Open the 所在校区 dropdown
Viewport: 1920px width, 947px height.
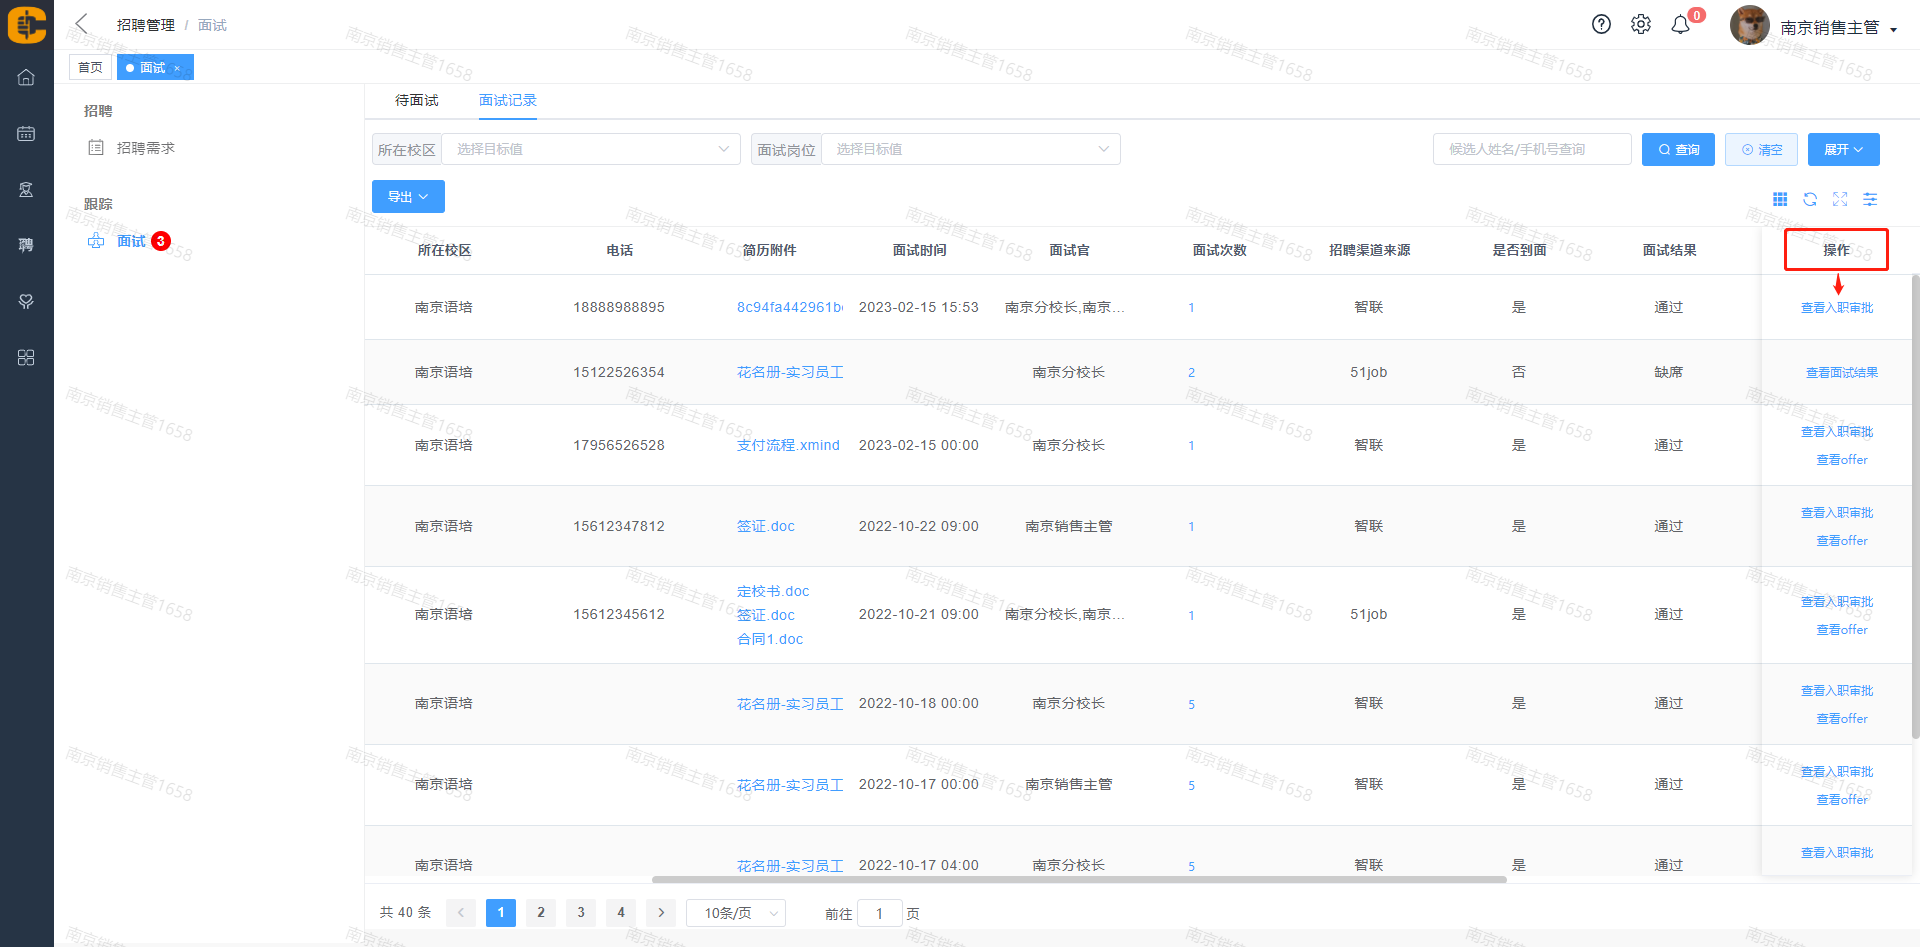pyautogui.click(x=590, y=150)
